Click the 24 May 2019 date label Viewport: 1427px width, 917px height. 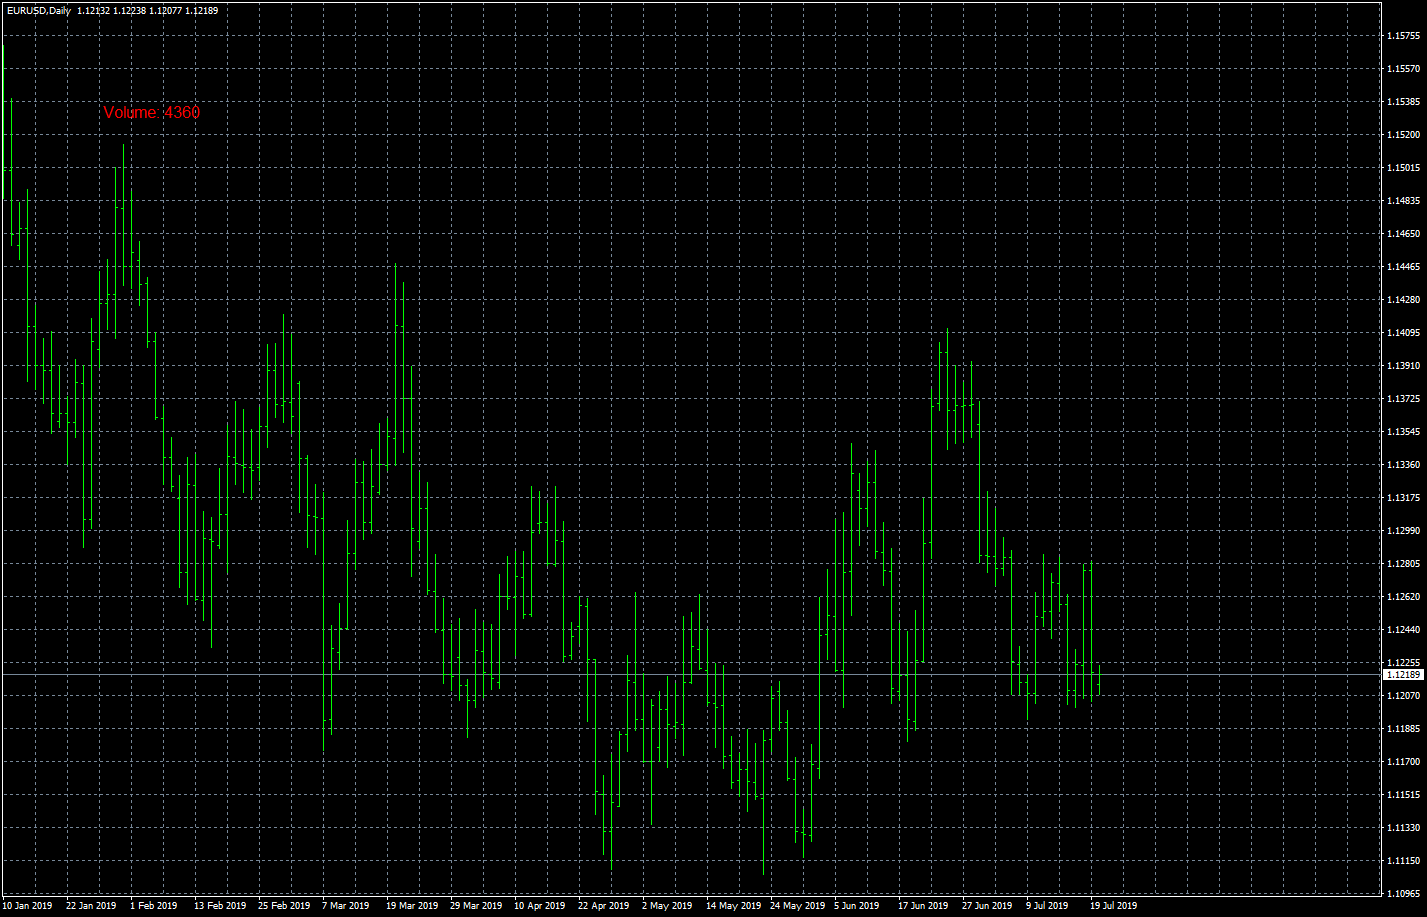point(796,906)
